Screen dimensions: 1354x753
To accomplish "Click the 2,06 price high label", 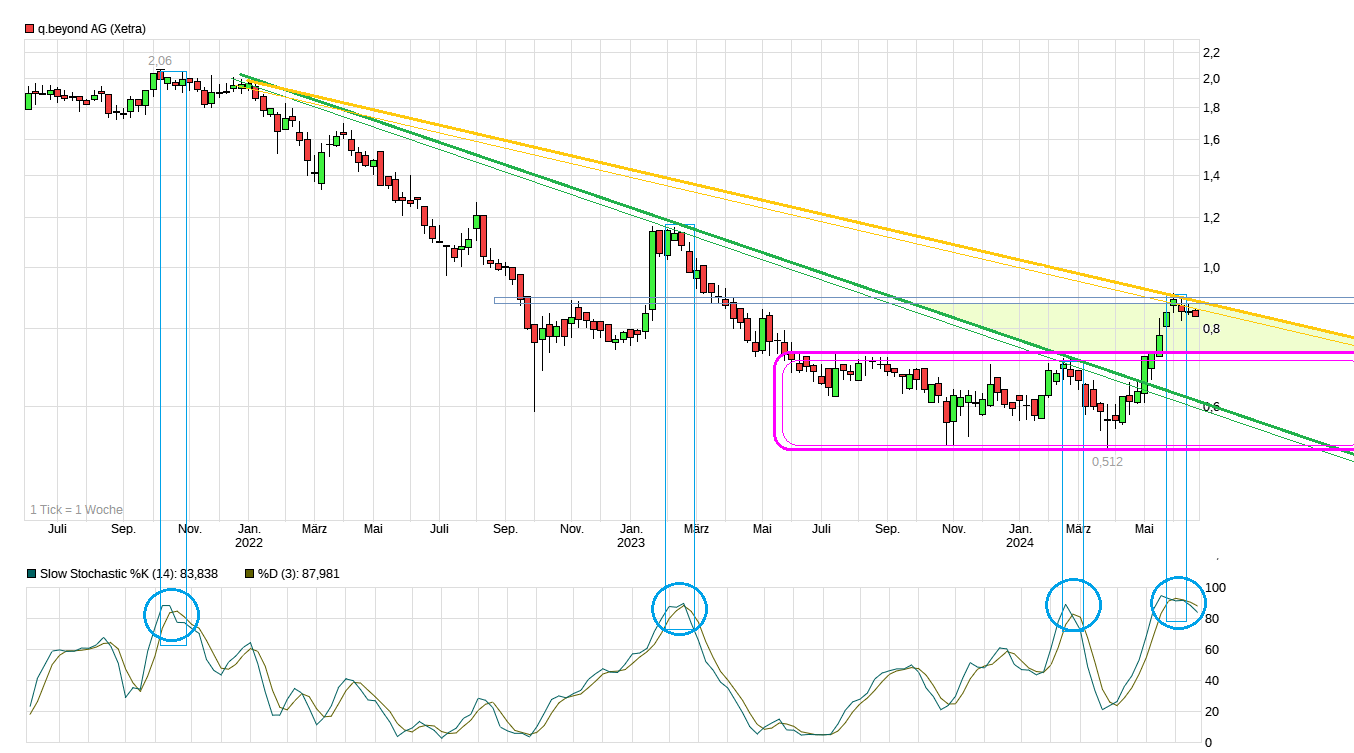I will click(x=158, y=61).
